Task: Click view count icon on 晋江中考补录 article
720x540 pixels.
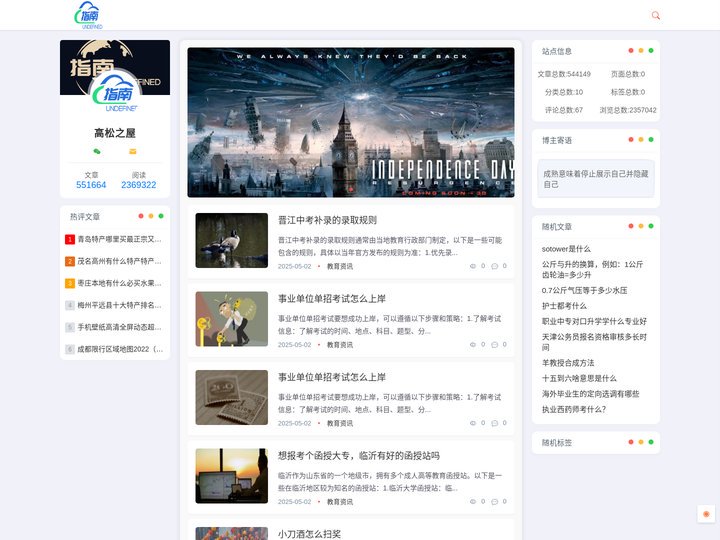Action: 472,266
